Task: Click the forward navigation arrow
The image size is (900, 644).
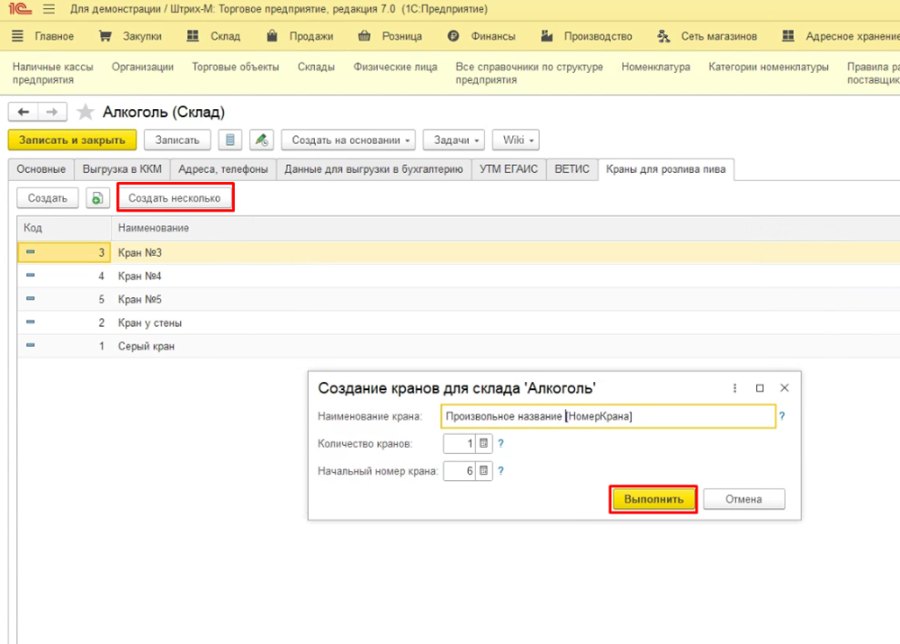Action: [52, 112]
